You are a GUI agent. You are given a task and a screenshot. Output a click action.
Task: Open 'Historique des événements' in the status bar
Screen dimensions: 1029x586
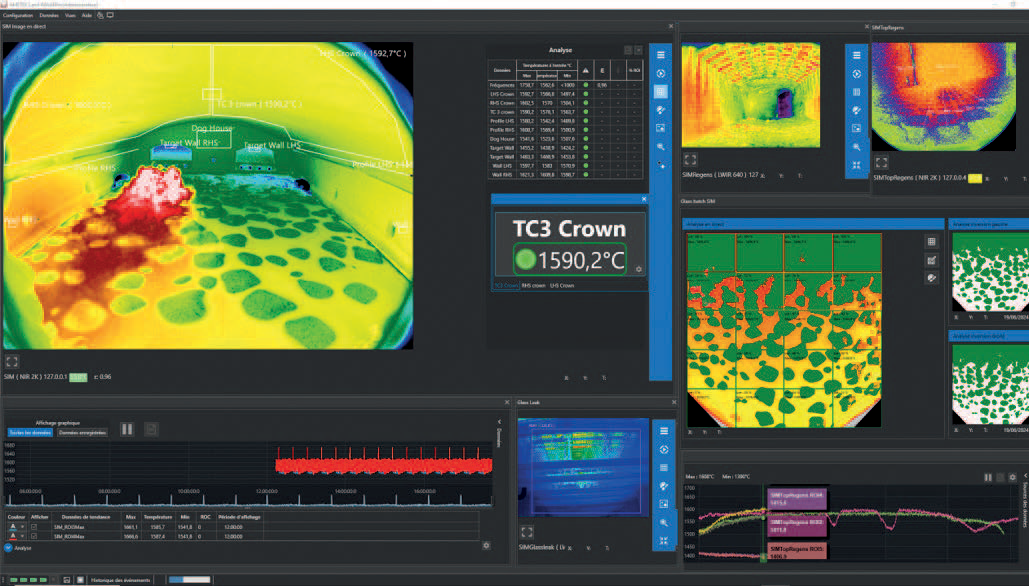click(120, 580)
